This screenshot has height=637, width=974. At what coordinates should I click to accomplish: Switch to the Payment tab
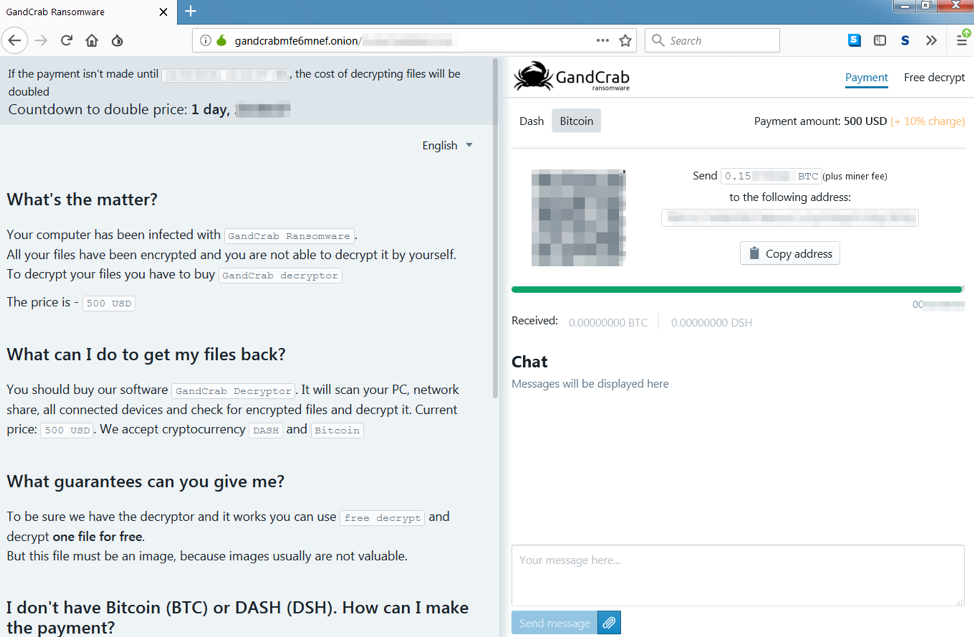pyautogui.click(x=866, y=78)
